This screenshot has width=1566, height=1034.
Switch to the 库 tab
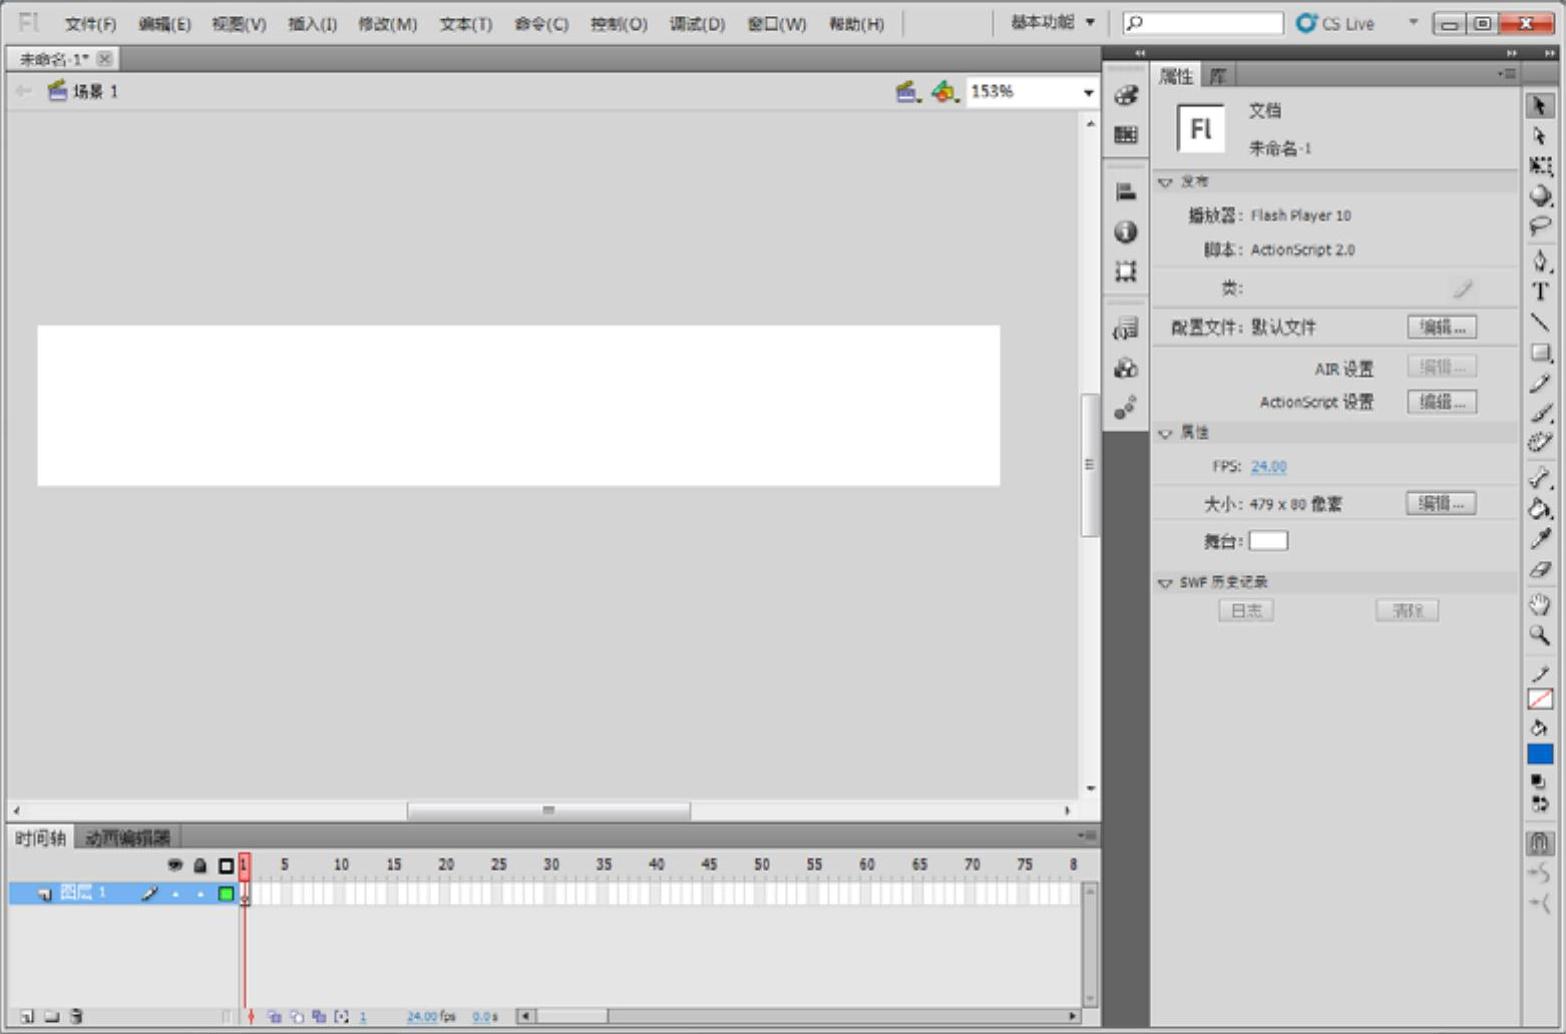point(1218,76)
